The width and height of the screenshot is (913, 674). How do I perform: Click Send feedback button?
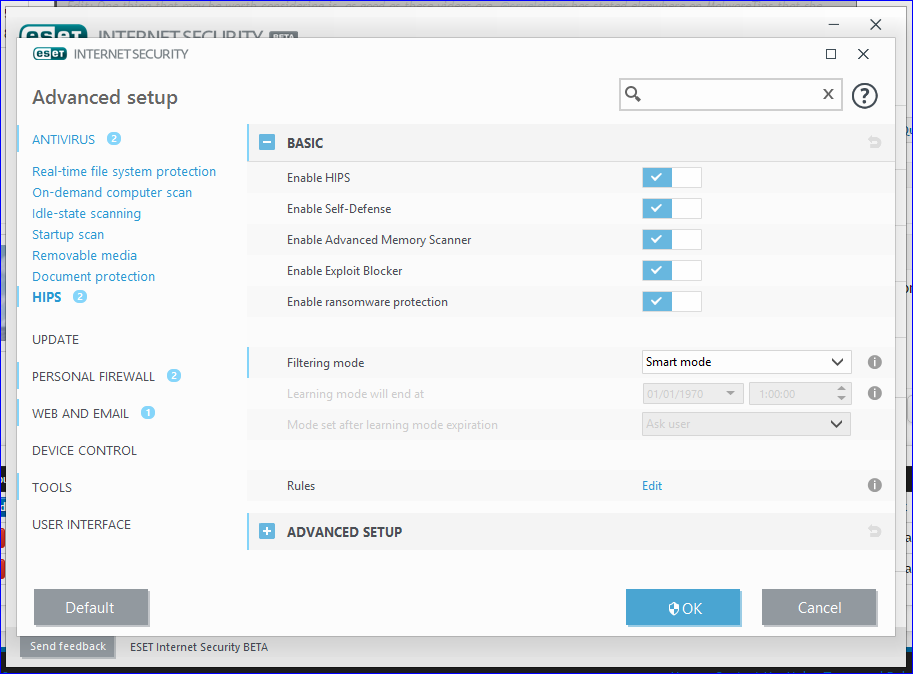tap(68, 646)
